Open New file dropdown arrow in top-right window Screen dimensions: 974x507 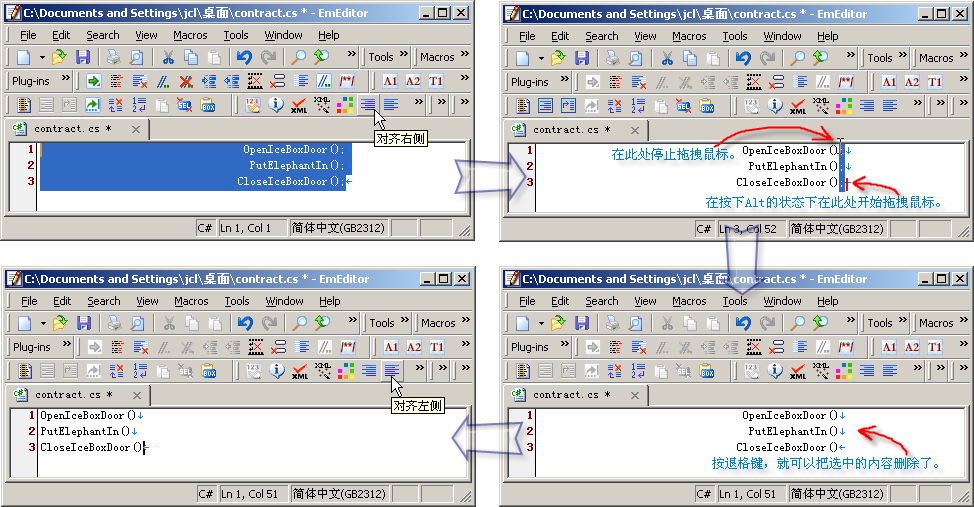click(541, 58)
